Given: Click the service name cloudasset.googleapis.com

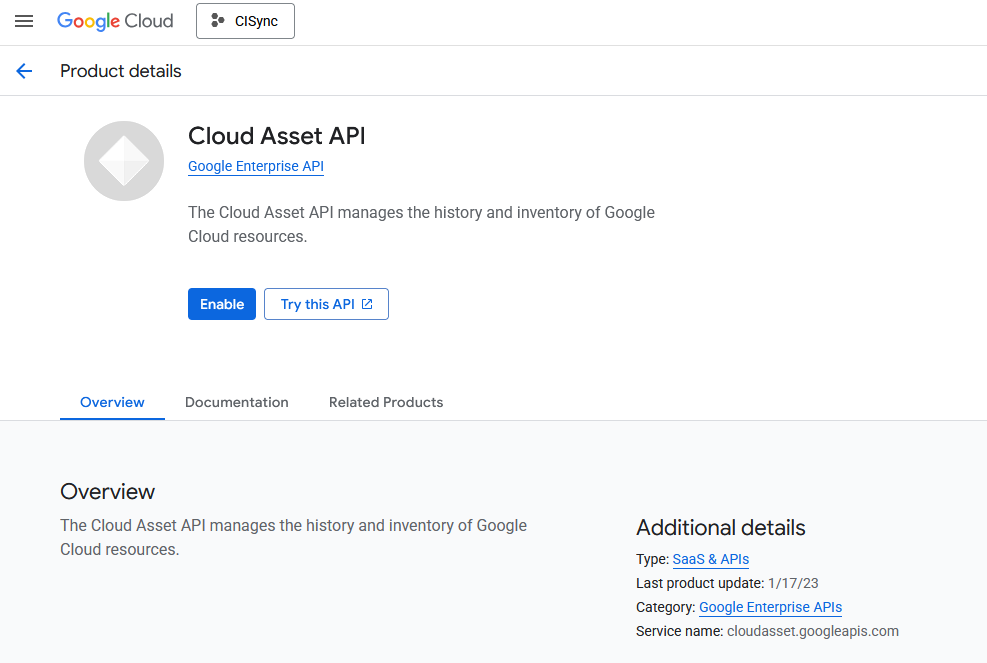Looking at the screenshot, I should [813, 631].
